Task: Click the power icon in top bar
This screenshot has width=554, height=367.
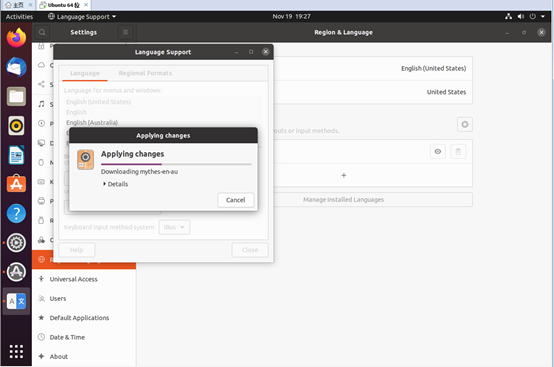Action: (x=532, y=16)
